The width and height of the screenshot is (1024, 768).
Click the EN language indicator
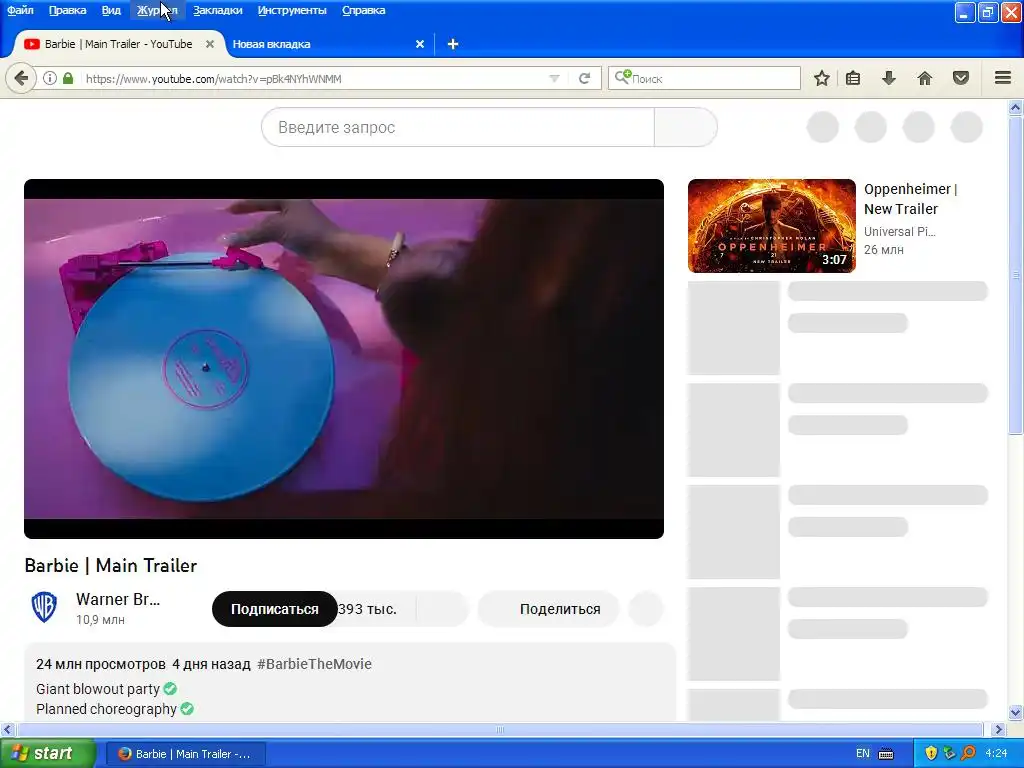coord(863,754)
